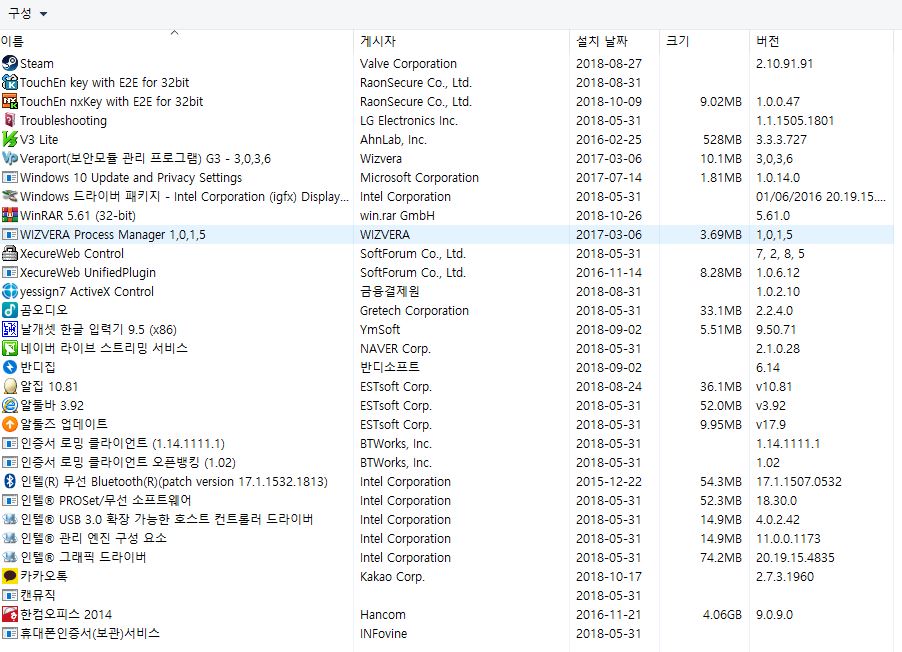This screenshot has width=902, height=652.
Task: Sort list by 게시자 column header
Action: coord(377,42)
